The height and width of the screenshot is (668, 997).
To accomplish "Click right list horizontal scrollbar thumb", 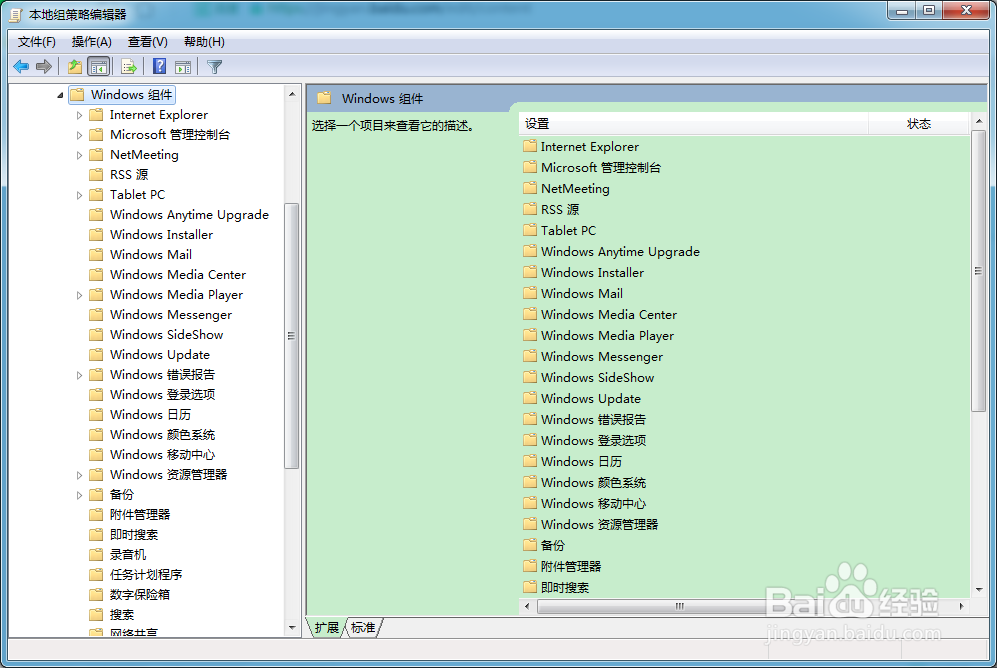I will (x=679, y=606).
